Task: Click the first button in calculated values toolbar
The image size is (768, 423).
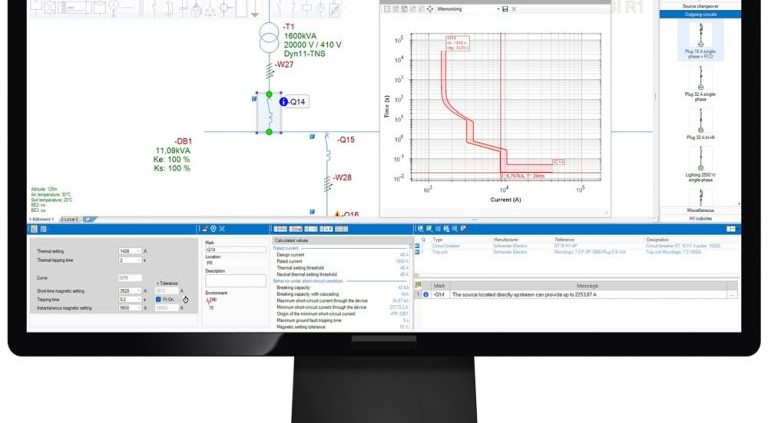Action: point(280,229)
